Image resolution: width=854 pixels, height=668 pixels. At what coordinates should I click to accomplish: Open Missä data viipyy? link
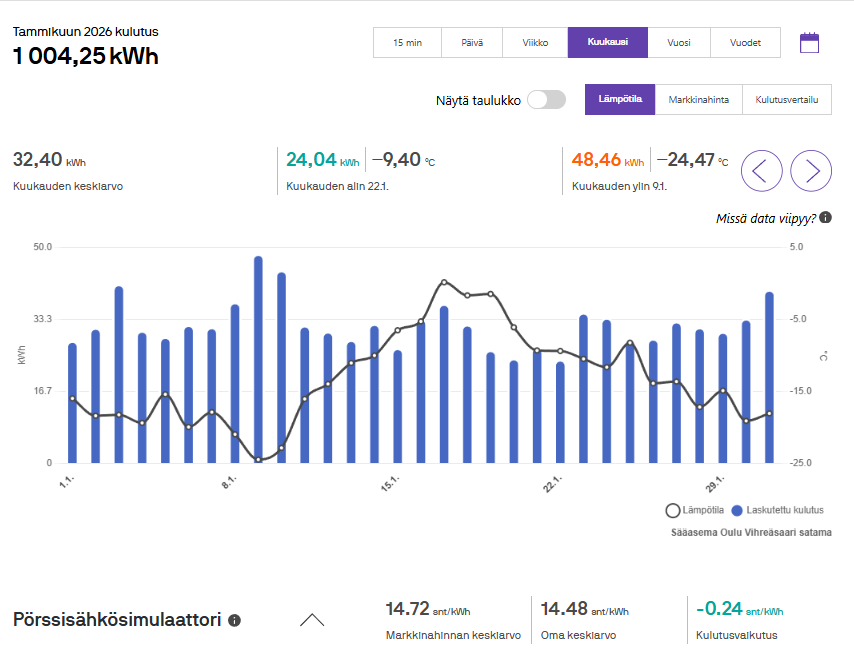(766, 218)
